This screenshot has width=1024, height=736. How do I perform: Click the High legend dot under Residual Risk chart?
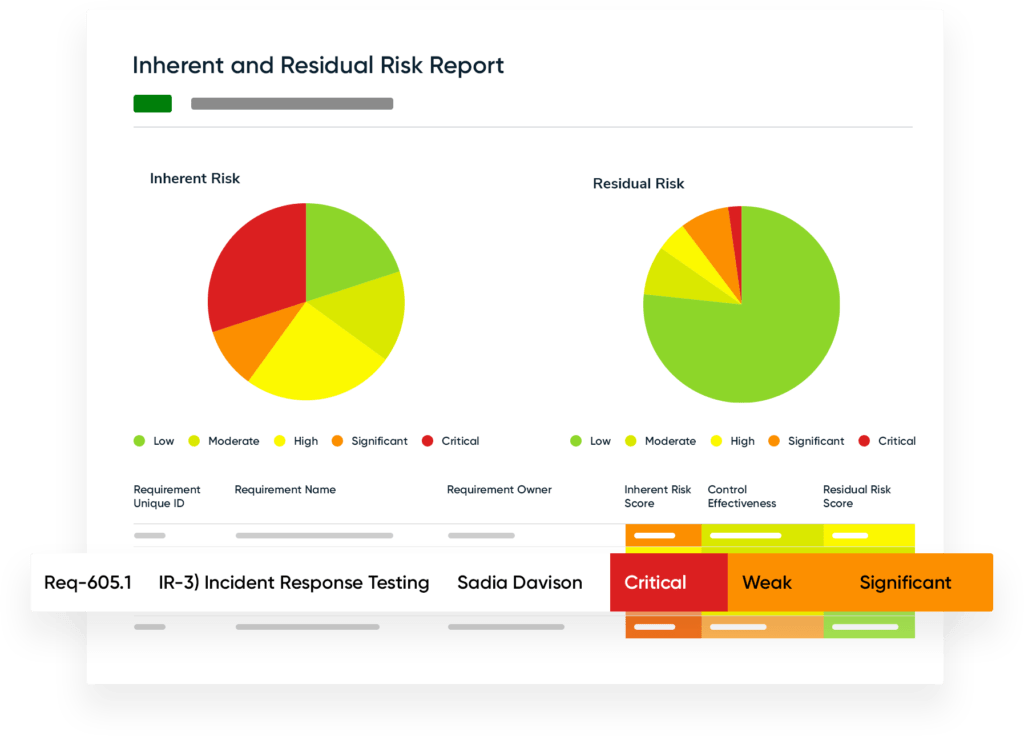click(x=716, y=441)
